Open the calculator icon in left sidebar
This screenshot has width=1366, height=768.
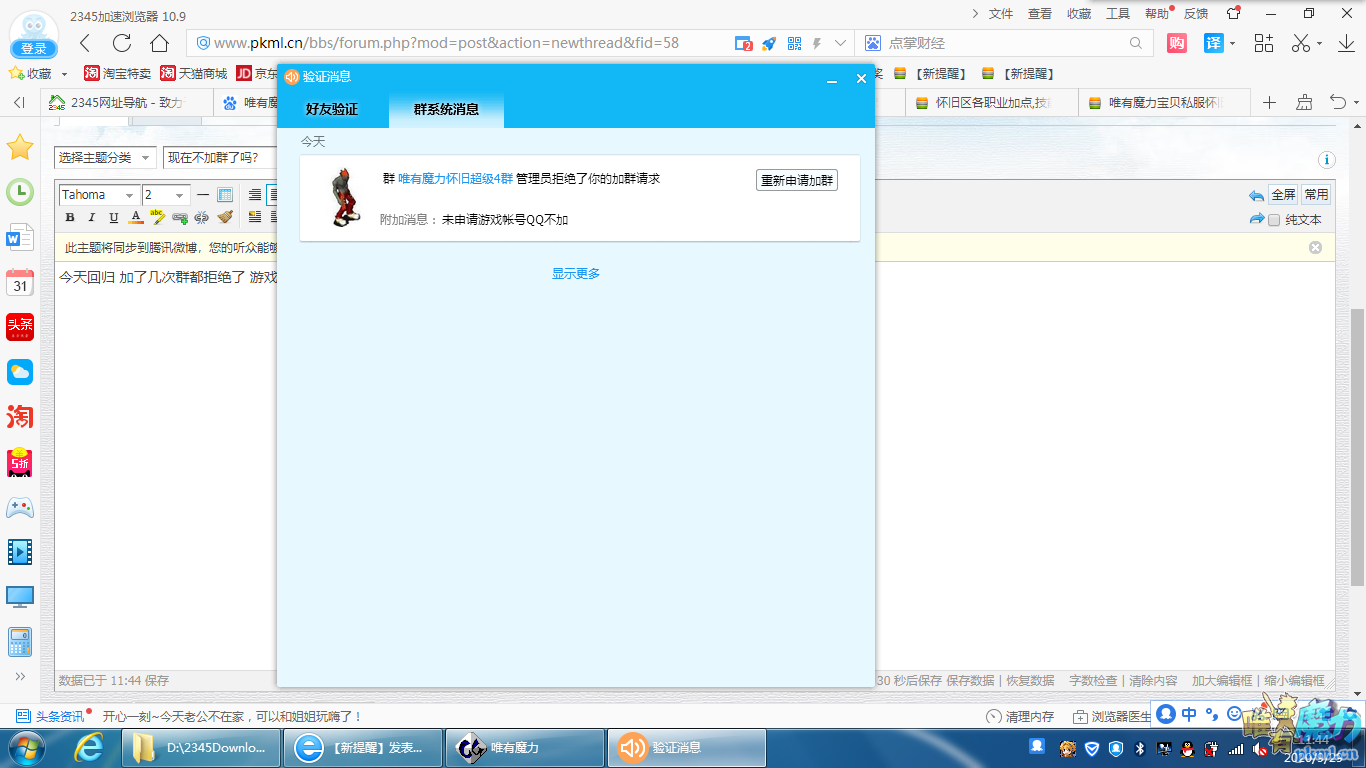[20, 642]
